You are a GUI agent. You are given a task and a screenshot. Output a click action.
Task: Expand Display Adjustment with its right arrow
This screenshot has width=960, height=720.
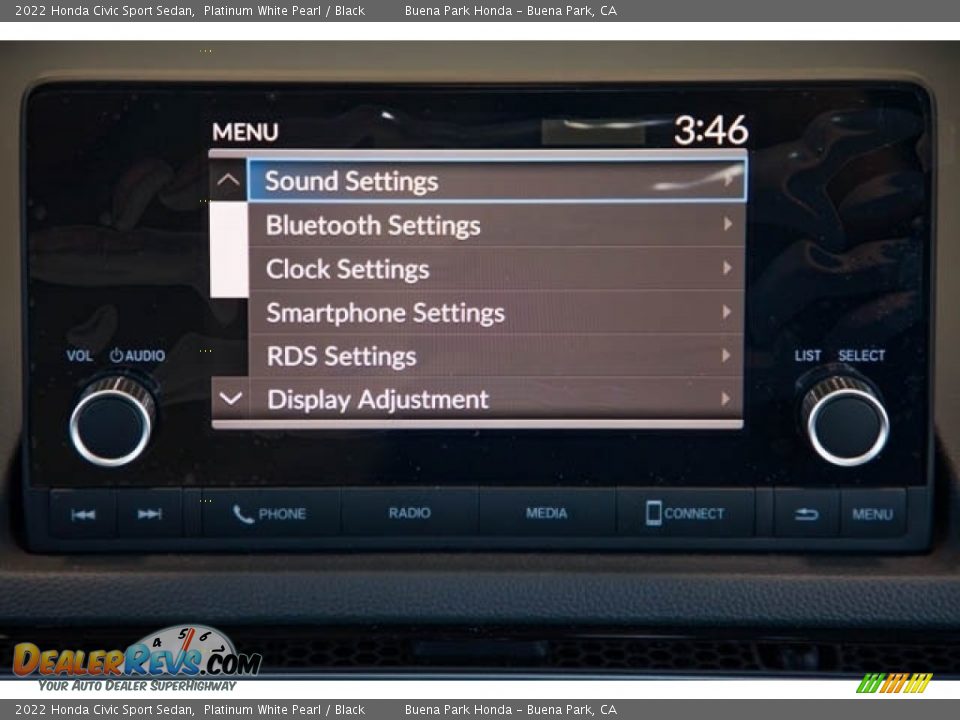(x=727, y=399)
